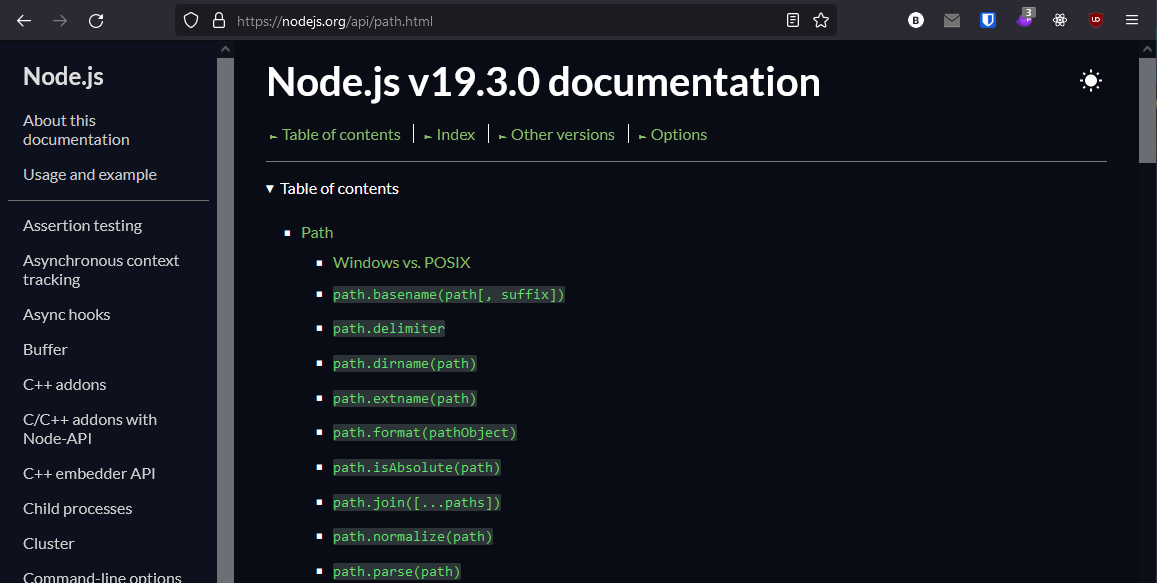Open About this documentation in sidebar
This screenshot has height=583, width=1157.
point(76,130)
